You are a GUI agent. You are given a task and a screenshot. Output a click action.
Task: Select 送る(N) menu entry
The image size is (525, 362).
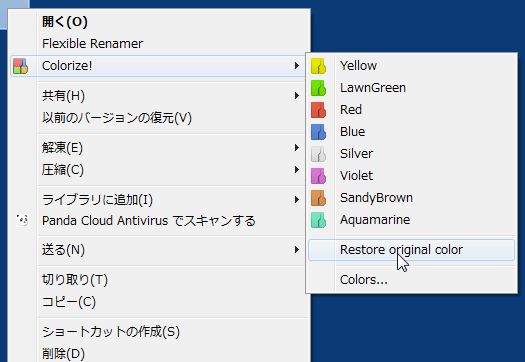159,250
